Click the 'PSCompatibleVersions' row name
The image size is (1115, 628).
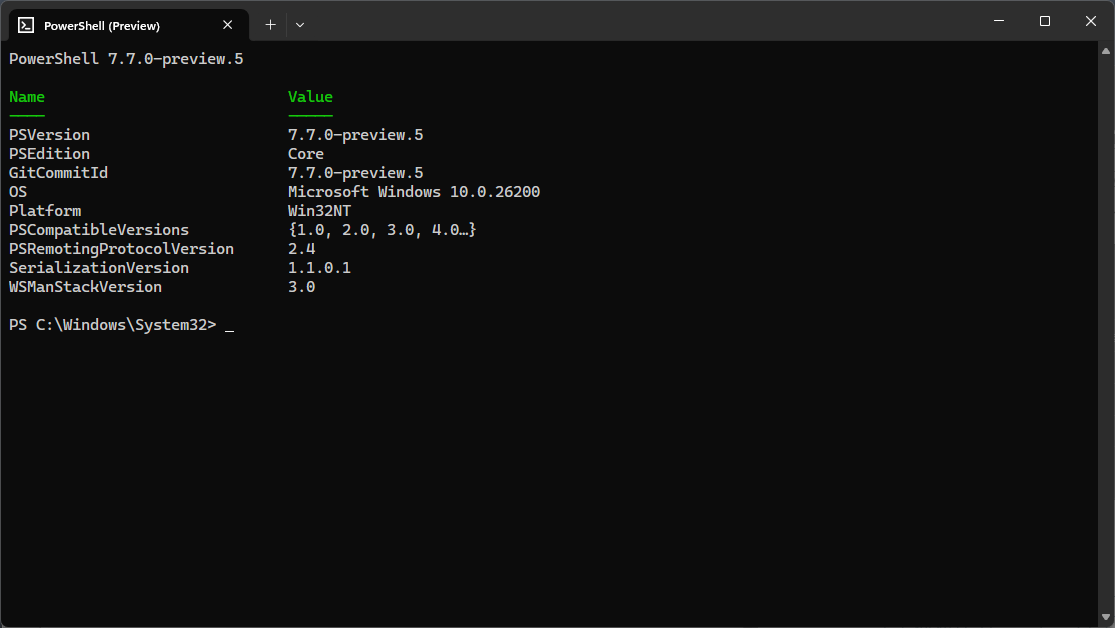pyautogui.click(x=99, y=230)
